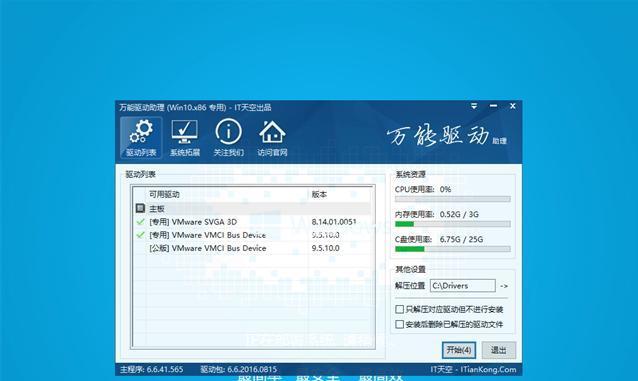Click the 开始(4) button

coord(459,350)
